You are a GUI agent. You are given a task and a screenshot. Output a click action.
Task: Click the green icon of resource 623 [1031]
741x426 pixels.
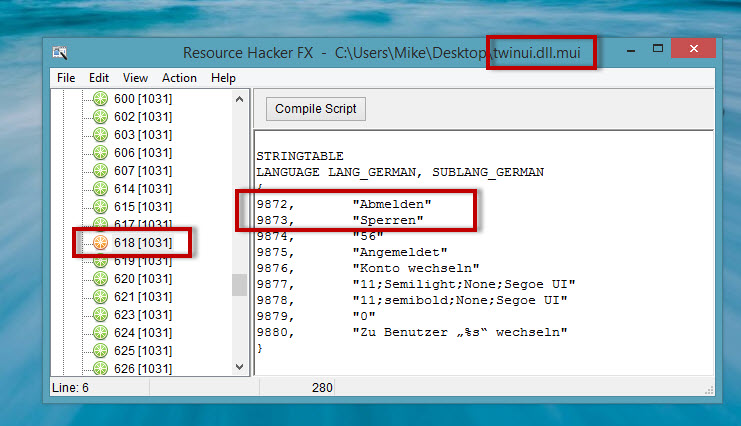100,314
